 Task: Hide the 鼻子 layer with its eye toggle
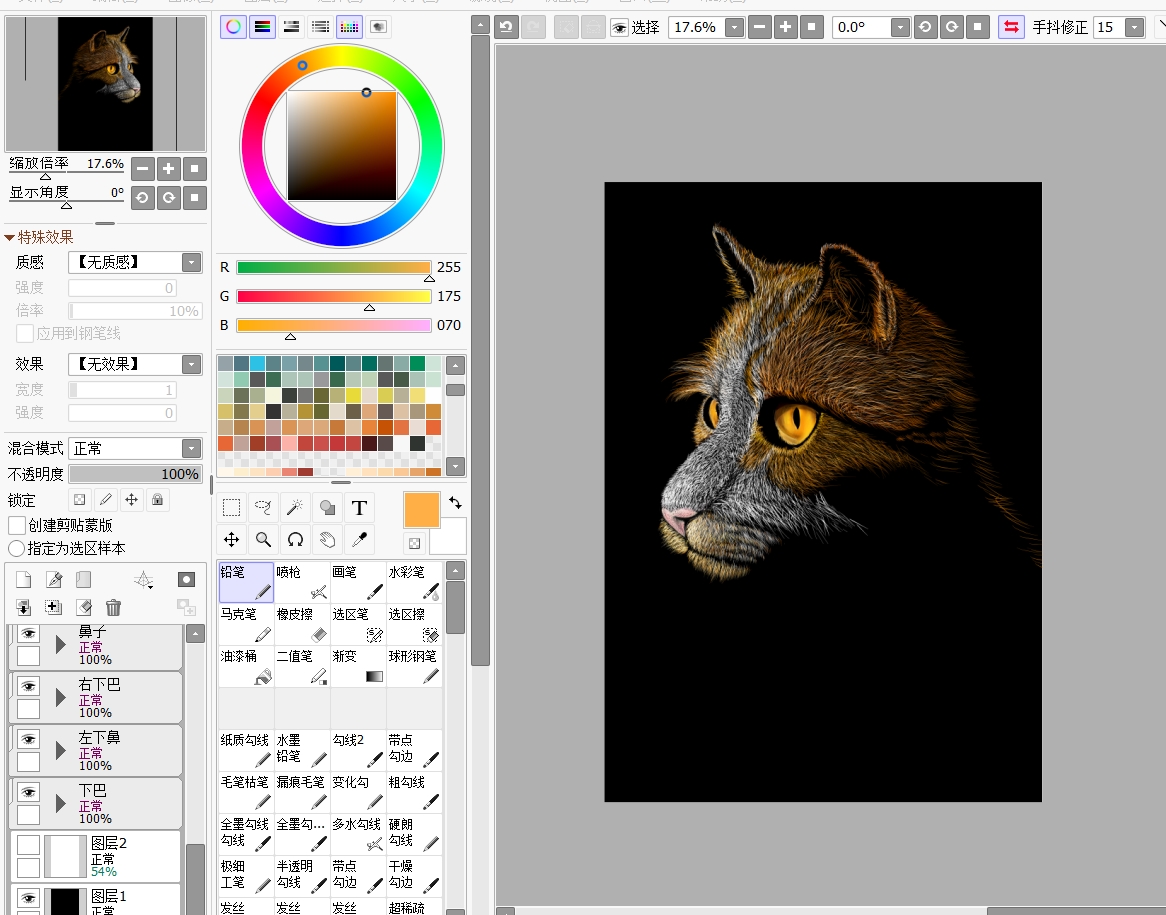[x=28, y=632]
